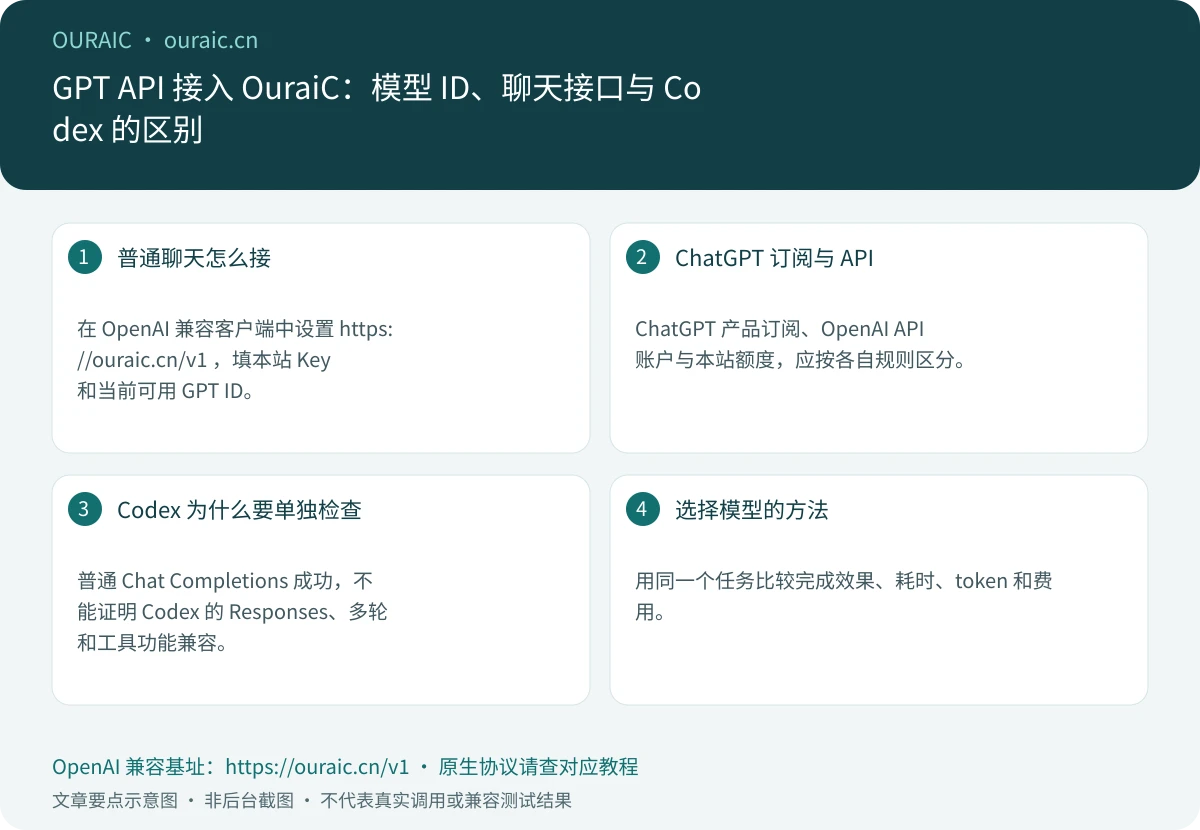Select the heading '普通聊天怎么接'

click(194, 258)
